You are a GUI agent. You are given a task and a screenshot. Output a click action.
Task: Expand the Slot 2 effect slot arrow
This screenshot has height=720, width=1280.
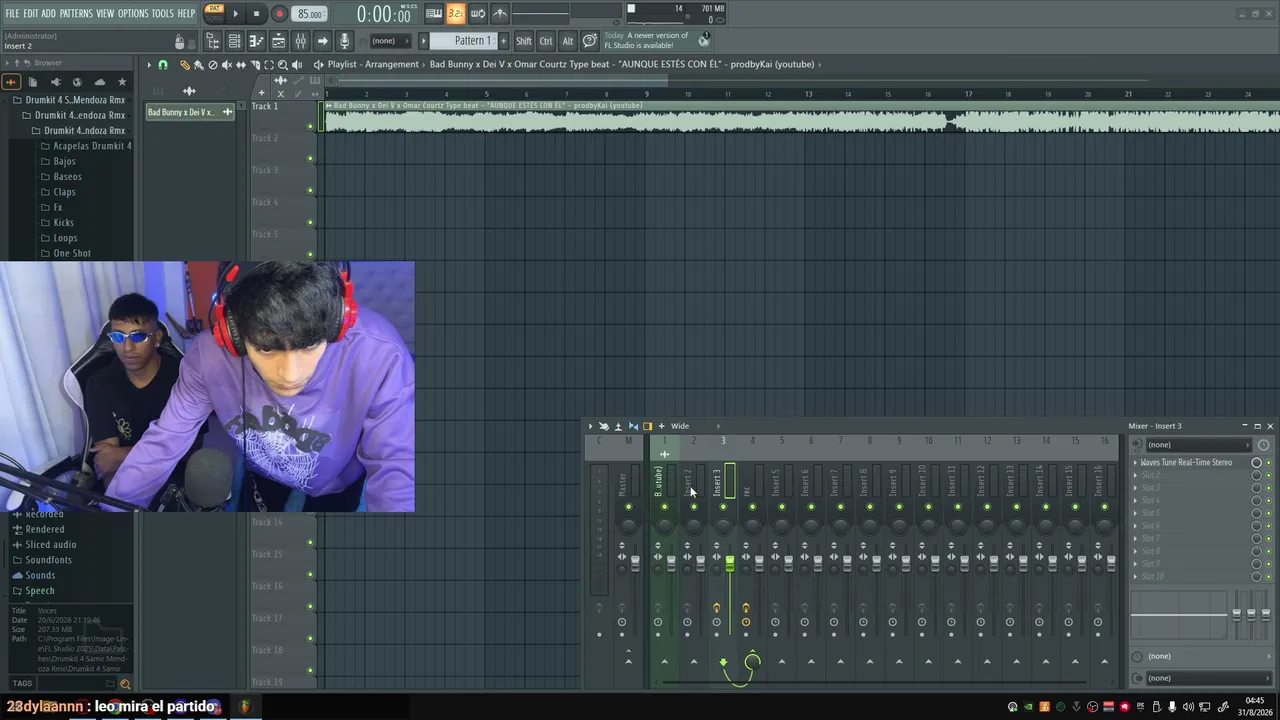point(1135,475)
